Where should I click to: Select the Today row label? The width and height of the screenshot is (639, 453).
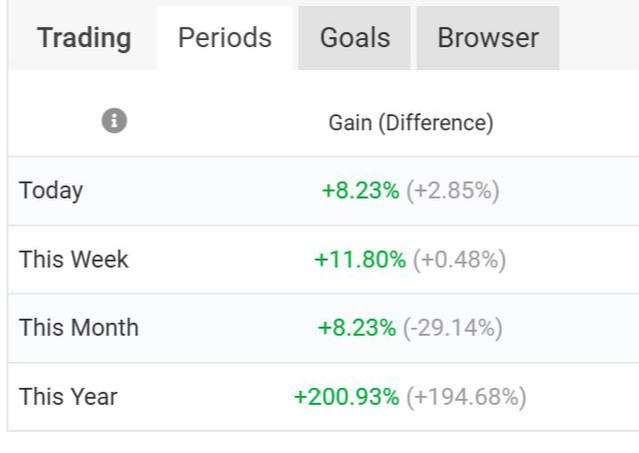pos(51,190)
